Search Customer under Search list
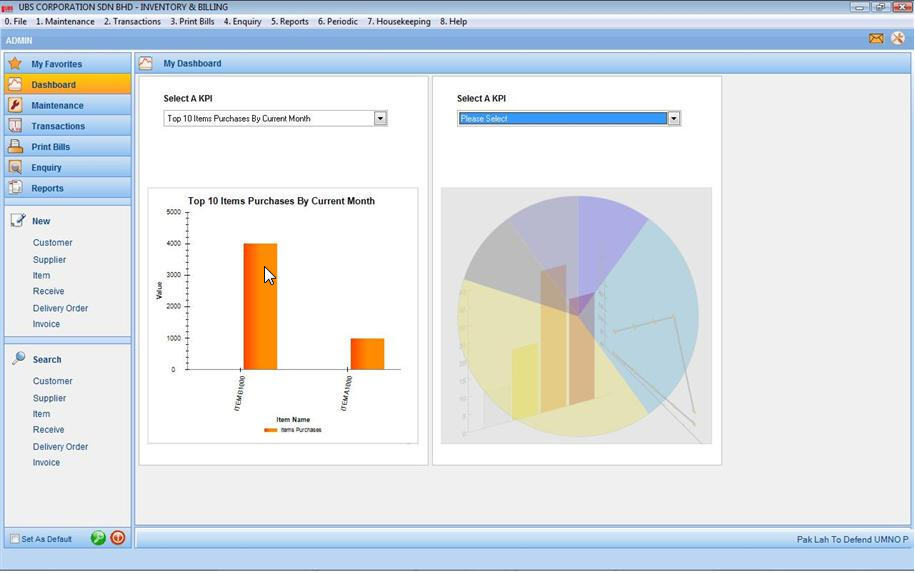 click(53, 380)
